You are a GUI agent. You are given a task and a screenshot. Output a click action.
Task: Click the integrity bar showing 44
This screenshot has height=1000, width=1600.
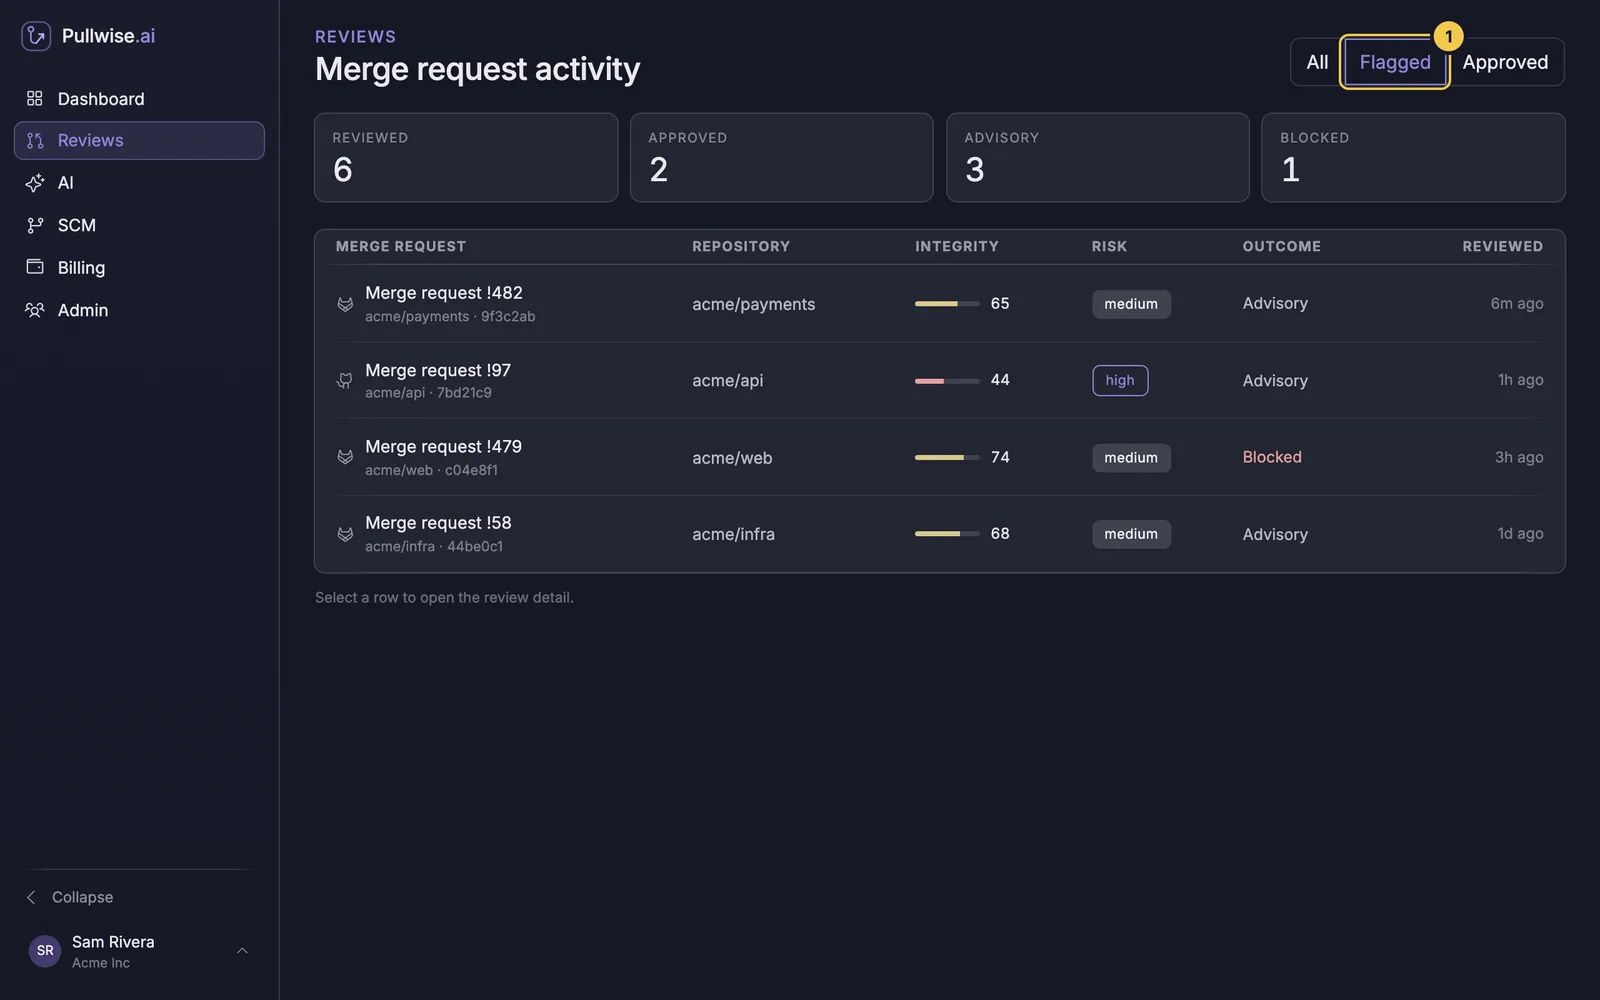coord(947,380)
